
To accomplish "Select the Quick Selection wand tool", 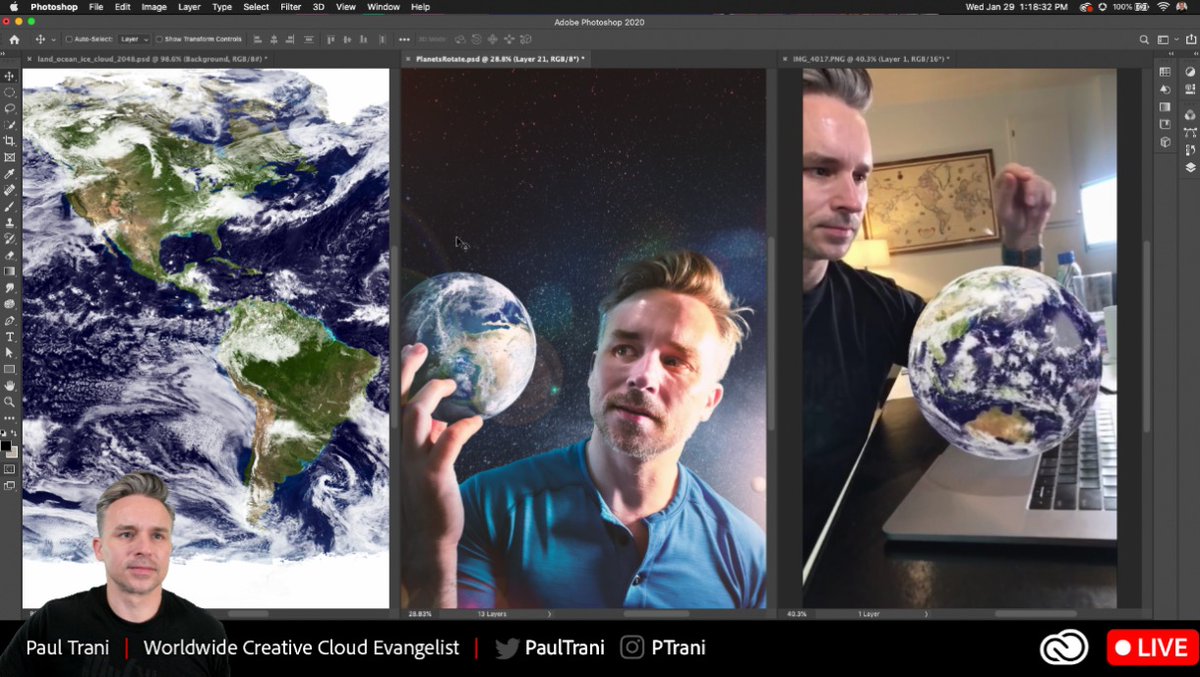I will (x=10, y=125).
